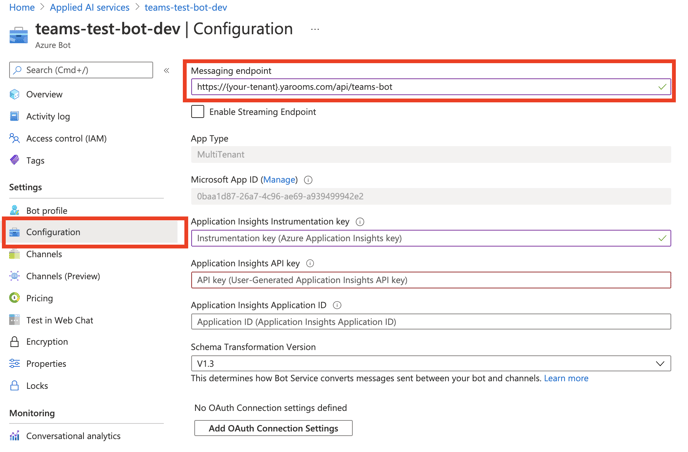This screenshot has height=452, width=688.
Task: Click Application Insights Instrumentation key field
Action: point(431,238)
